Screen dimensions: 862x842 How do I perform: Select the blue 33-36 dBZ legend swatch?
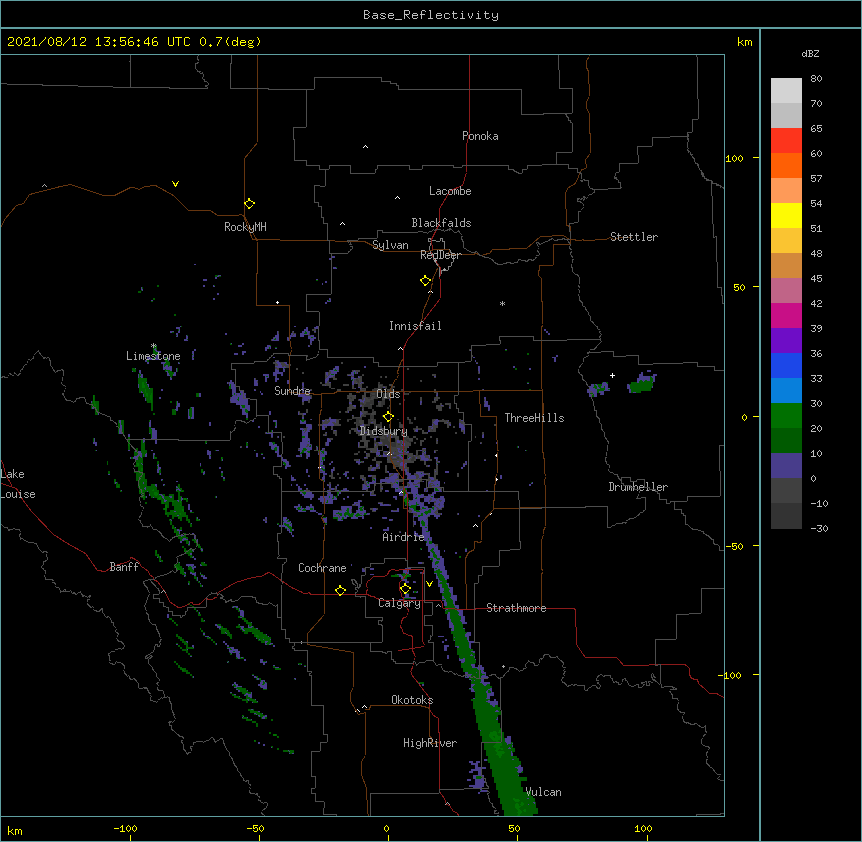(786, 365)
